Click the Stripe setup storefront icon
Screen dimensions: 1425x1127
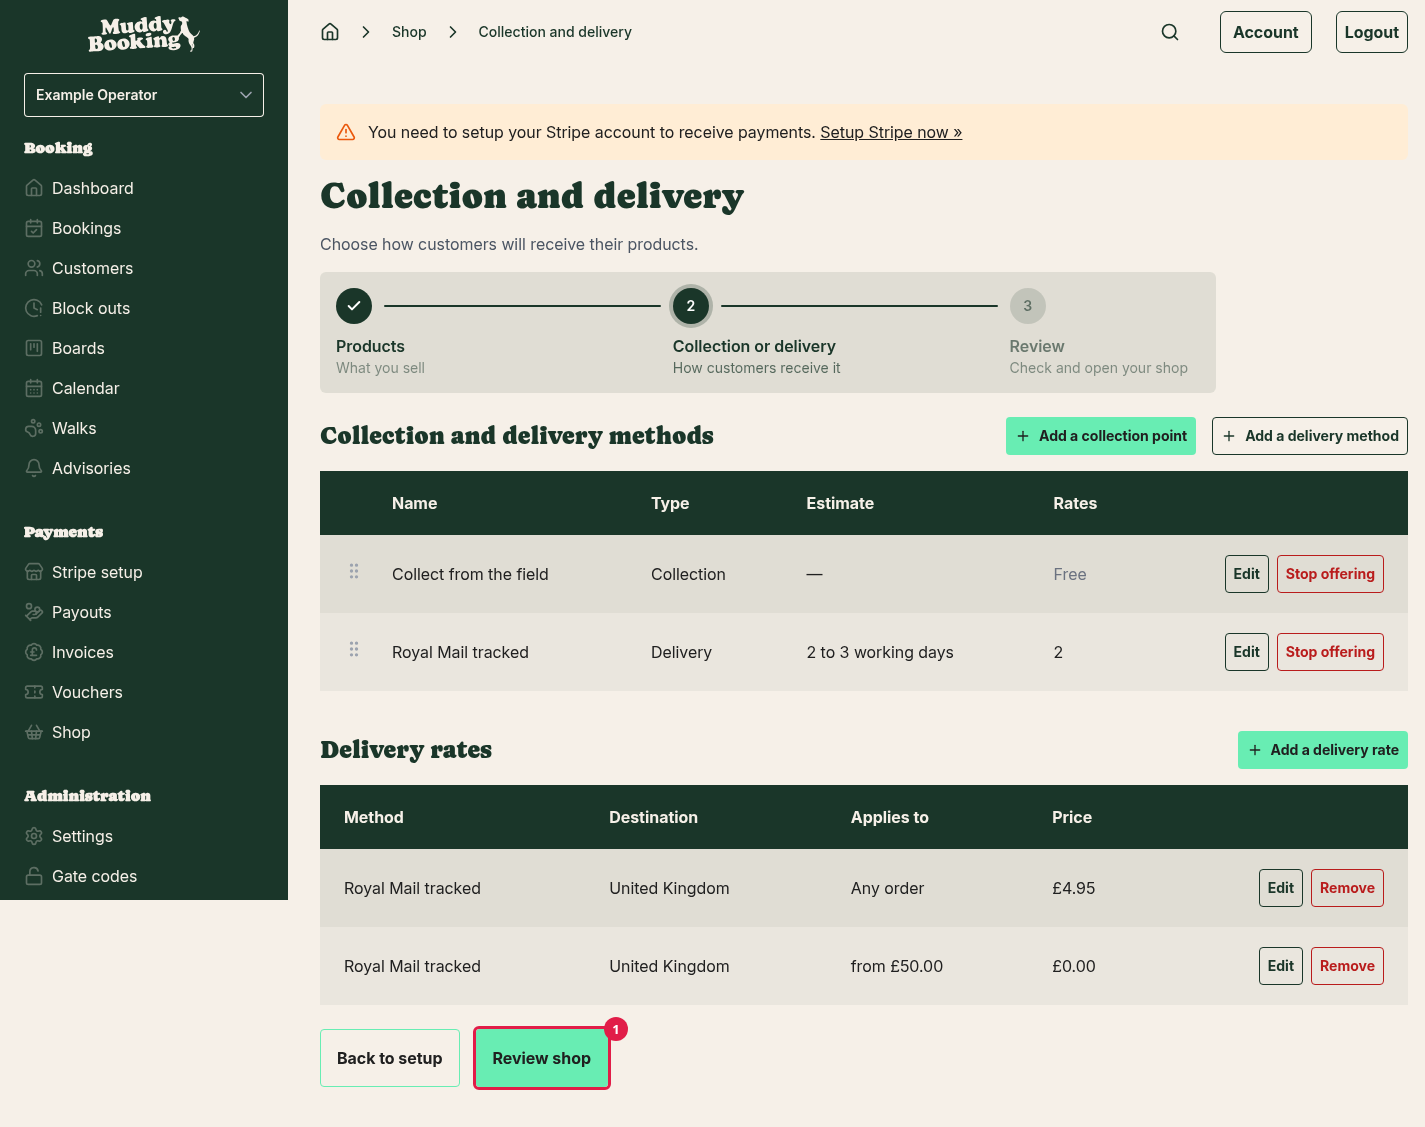[x=34, y=572]
